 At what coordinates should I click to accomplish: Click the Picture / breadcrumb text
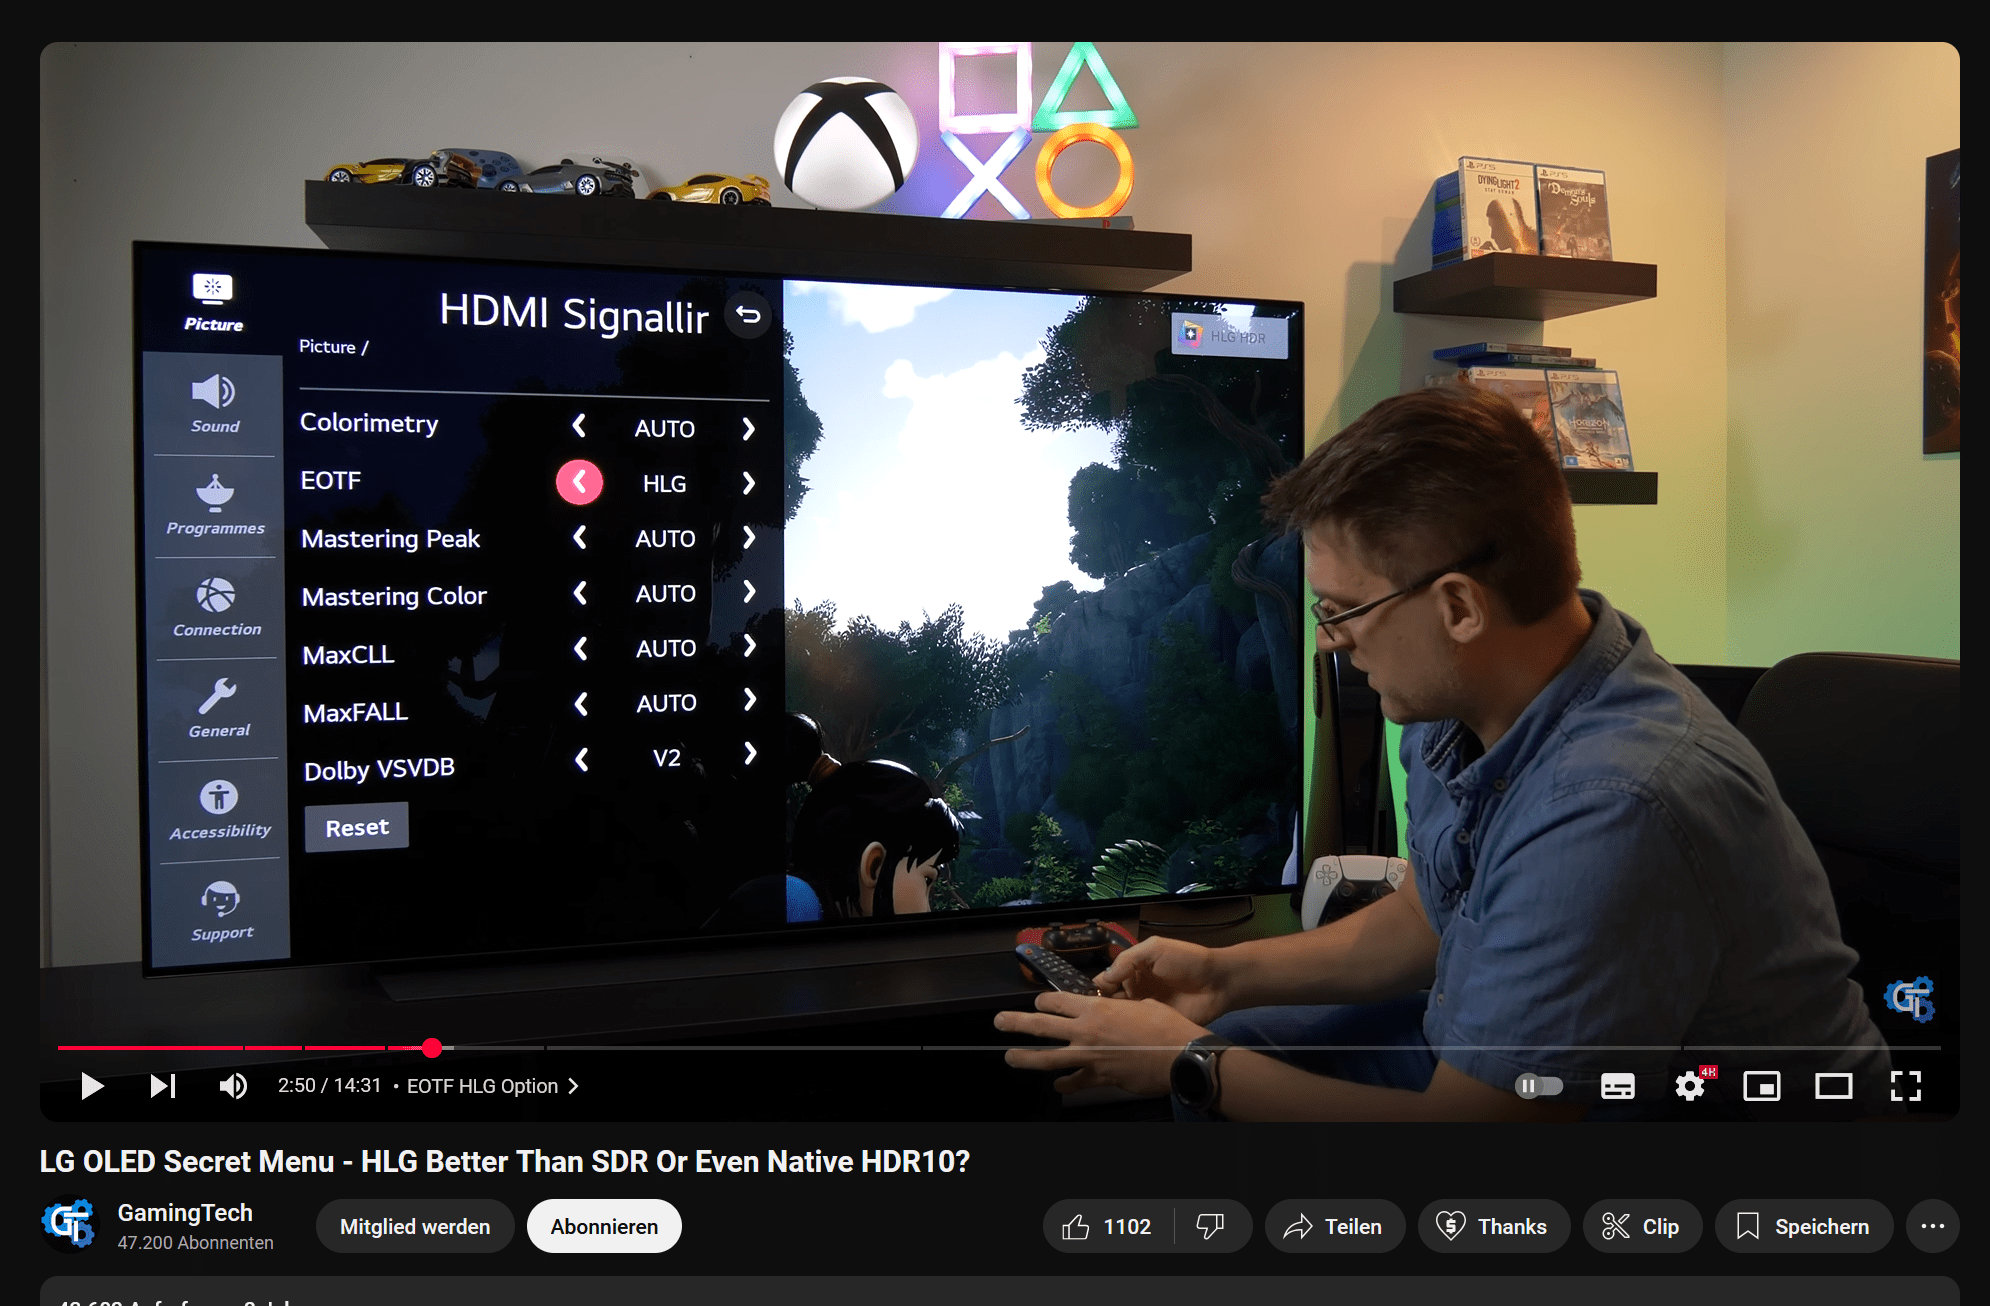tap(334, 346)
